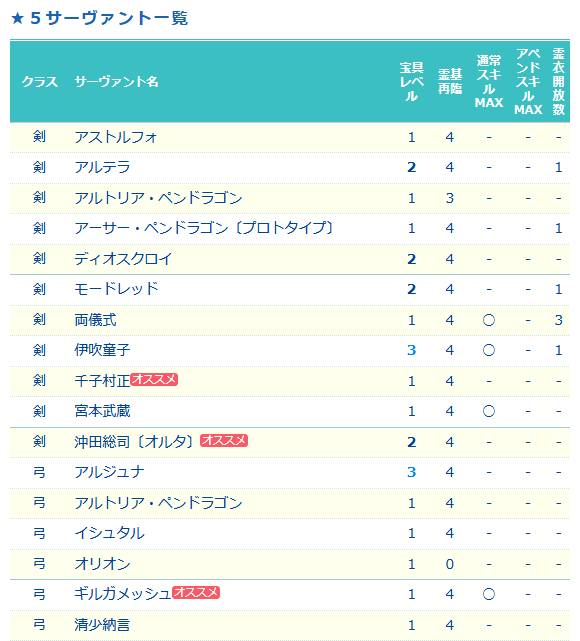Click the 通常スキルMAX column header
Screen dimensions: 580x641
tap(488, 81)
